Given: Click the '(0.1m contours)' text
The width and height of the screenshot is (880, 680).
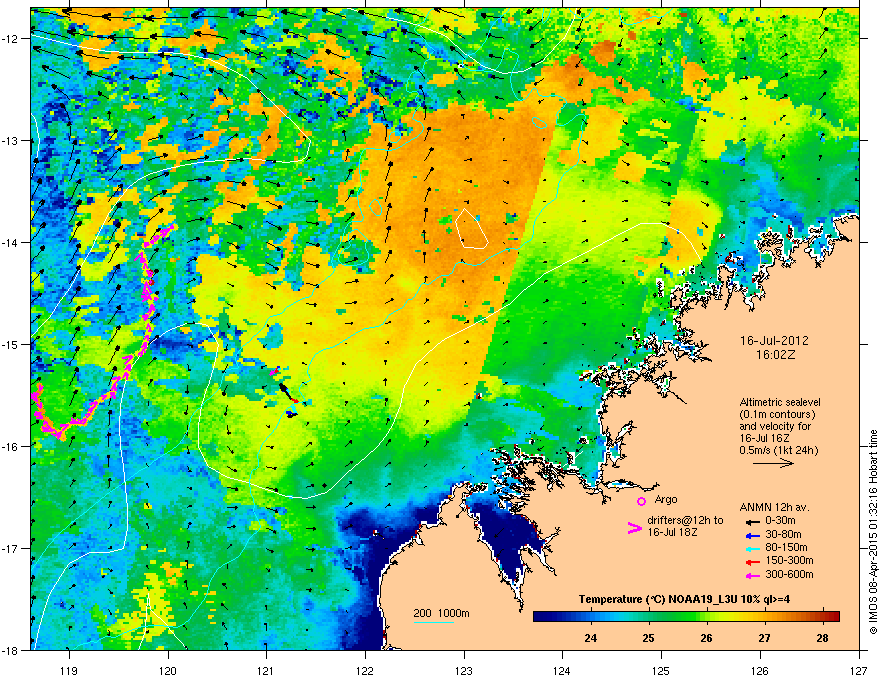Looking at the screenshot, I should coord(777,415).
